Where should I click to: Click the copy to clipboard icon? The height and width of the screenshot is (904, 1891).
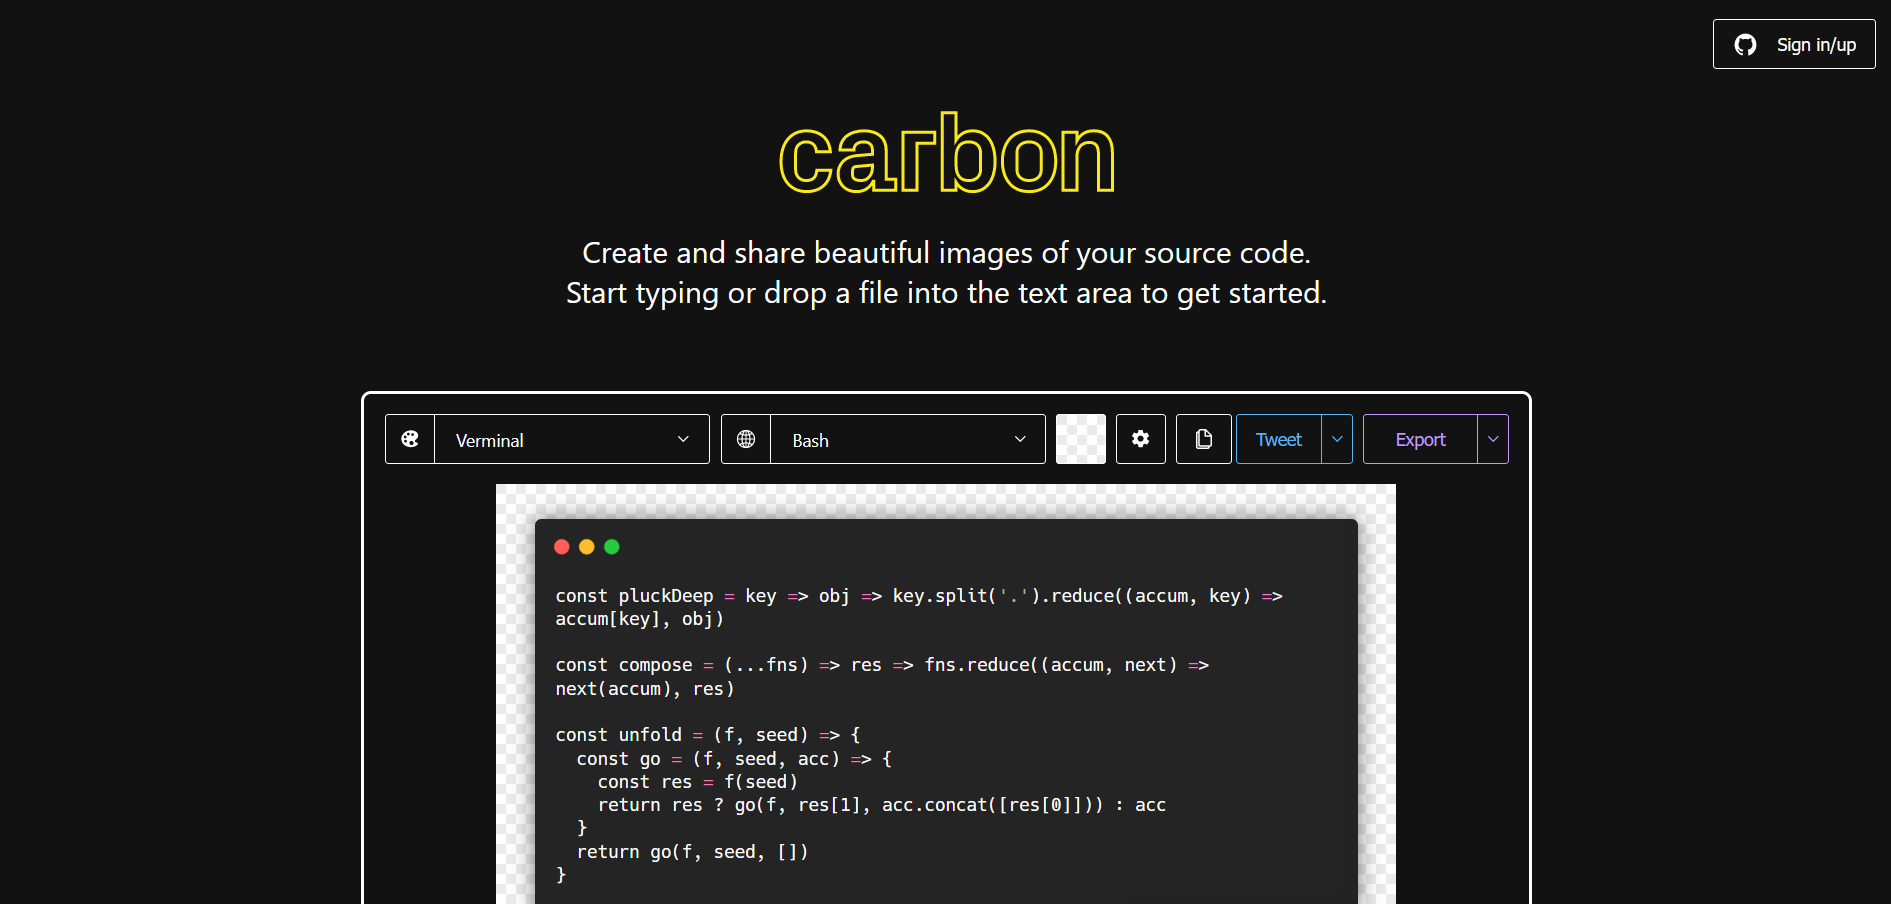point(1204,439)
